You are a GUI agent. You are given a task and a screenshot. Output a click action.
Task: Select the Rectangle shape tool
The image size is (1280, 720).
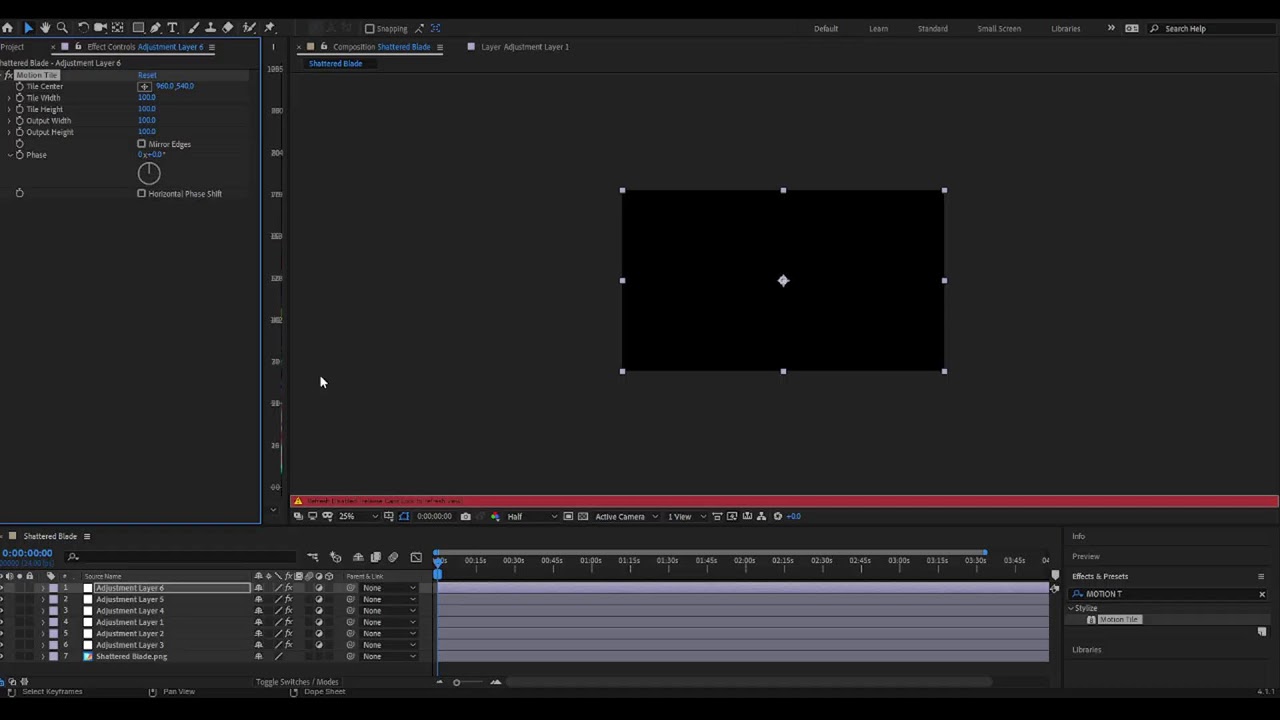coord(139,28)
